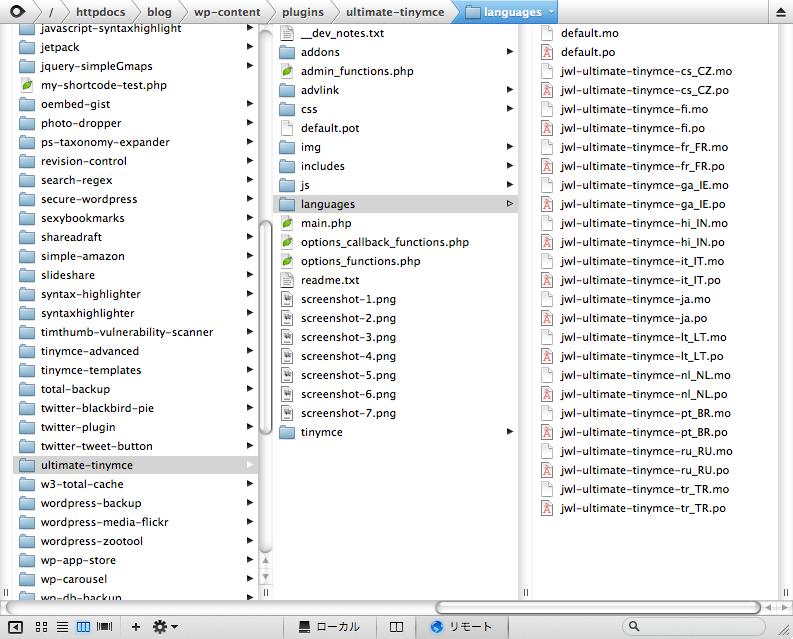Select column view mode button
793x639 pixels.
click(x=83, y=627)
